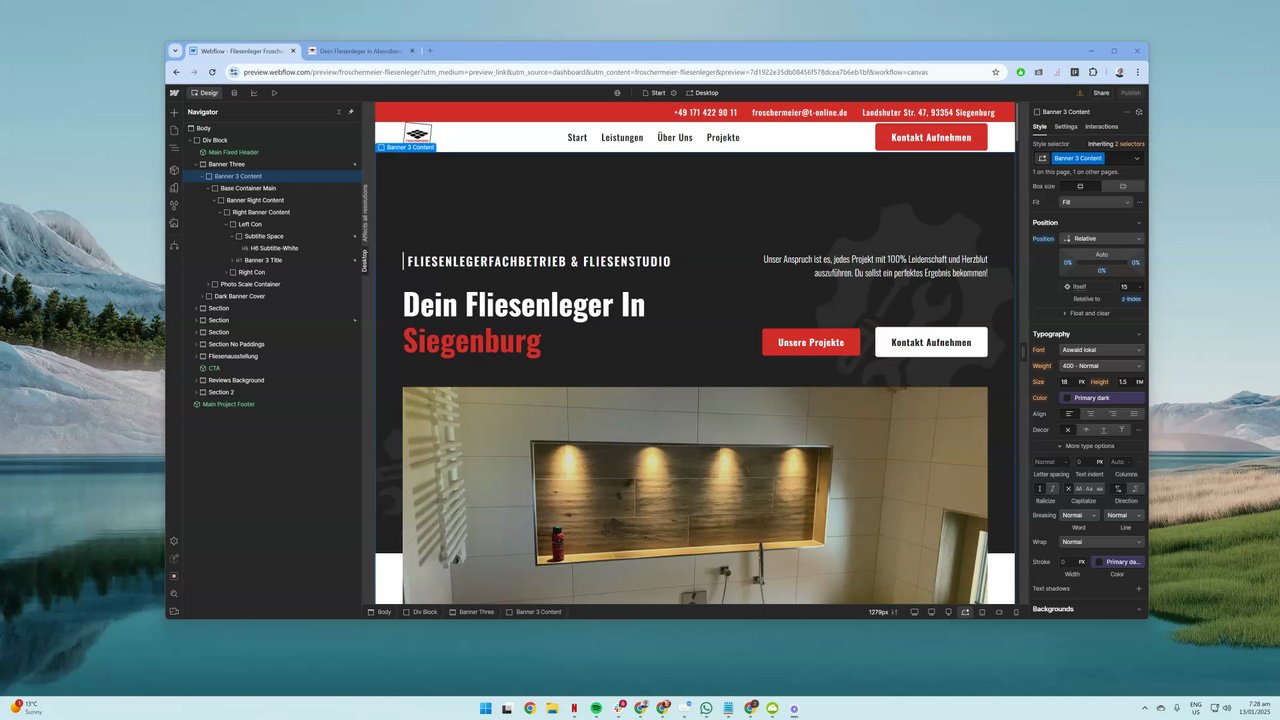Viewport: 1280px width, 720px height.
Task: Open the Font dropdown Aswald lokal
Action: tap(1102, 350)
